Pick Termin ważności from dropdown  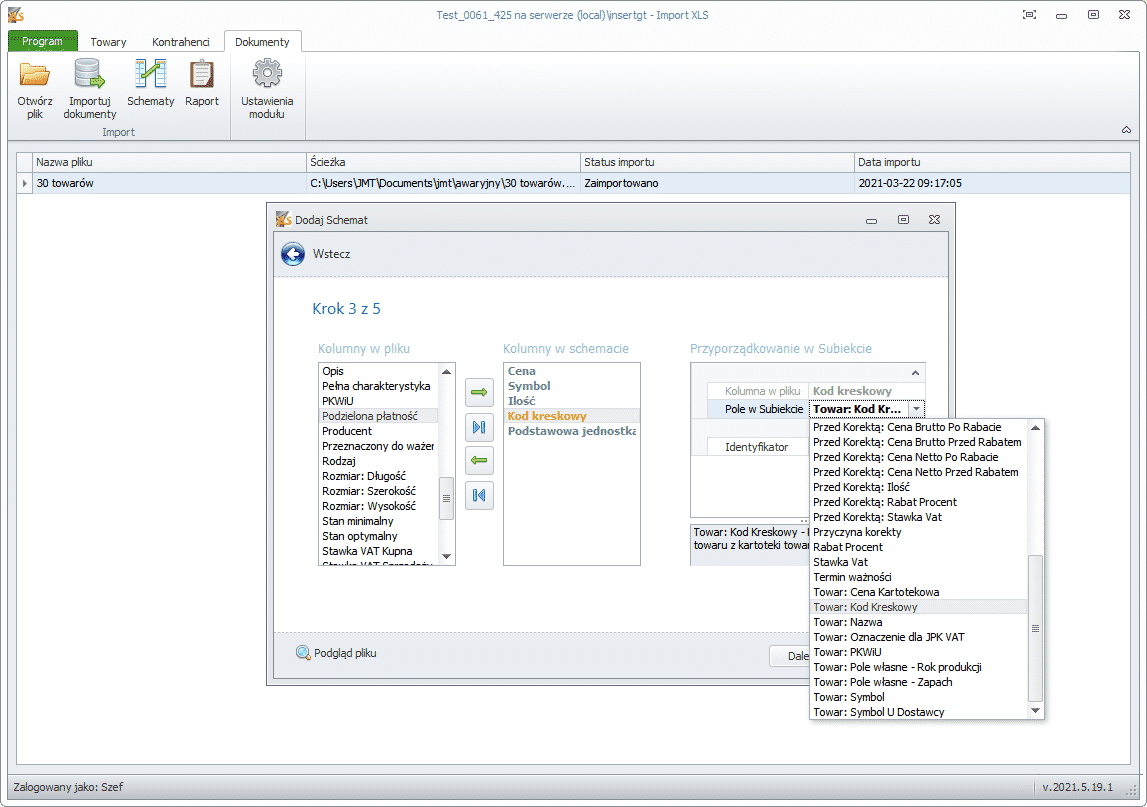[x=919, y=577]
